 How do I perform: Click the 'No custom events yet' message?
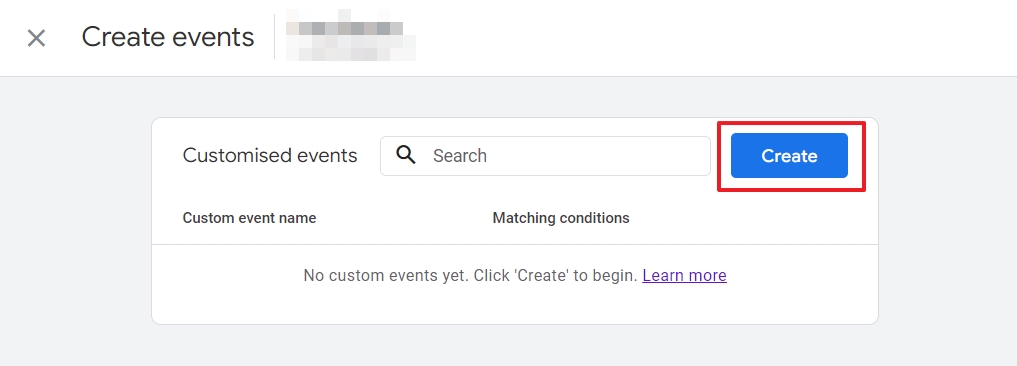470,275
